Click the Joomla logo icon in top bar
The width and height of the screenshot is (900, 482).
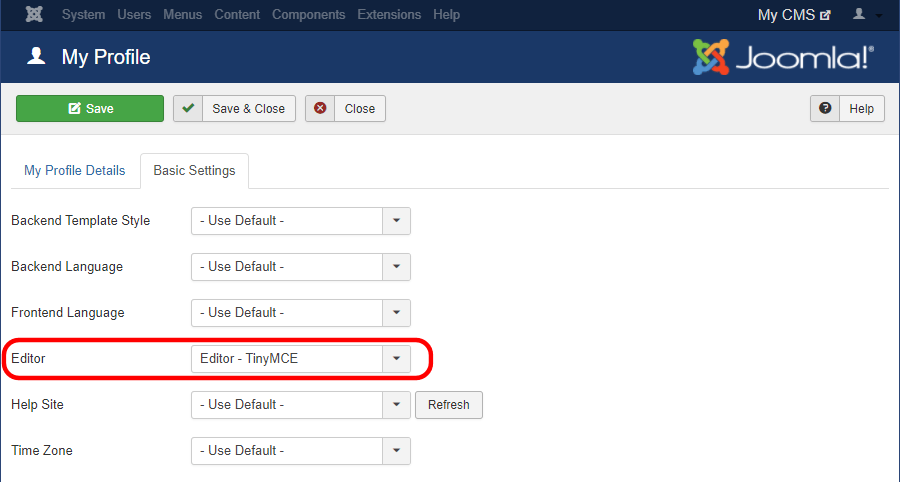click(x=34, y=14)
